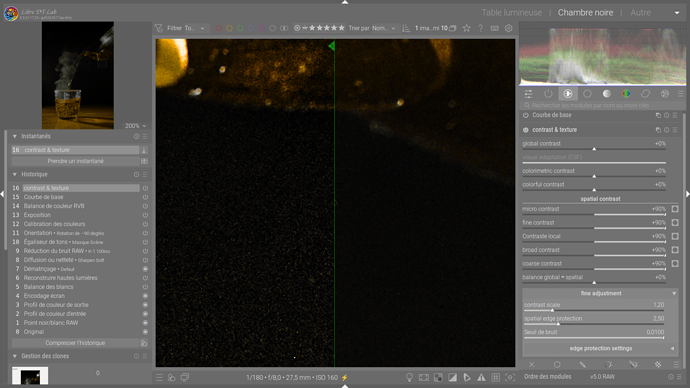Open the filter funnel icon in top bar
Screen dimensions: 690x388
point(159,28)
